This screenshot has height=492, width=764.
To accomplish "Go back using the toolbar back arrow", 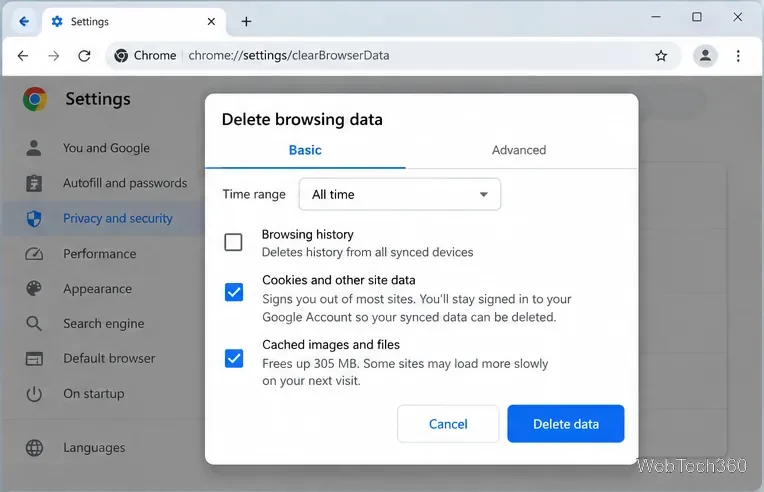I will click(x=23, y=56).
